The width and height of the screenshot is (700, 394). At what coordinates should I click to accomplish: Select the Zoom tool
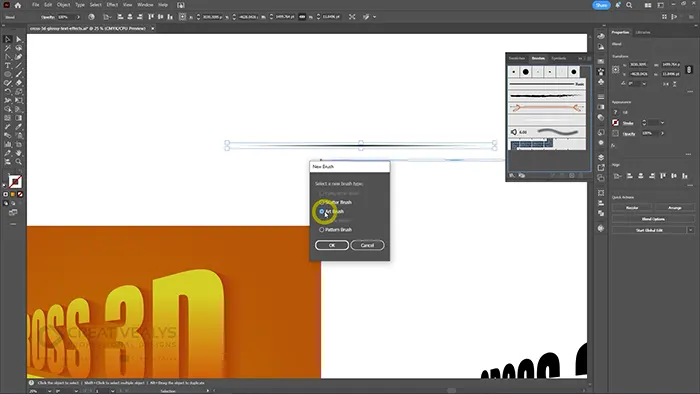click(x=19, y=162)
